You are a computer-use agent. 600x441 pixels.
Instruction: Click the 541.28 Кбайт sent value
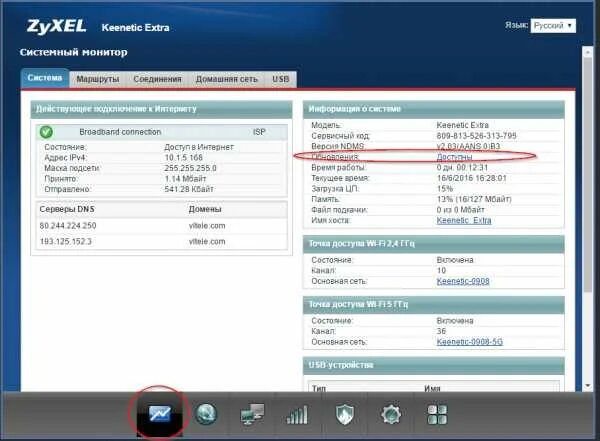tap(189, 189)
